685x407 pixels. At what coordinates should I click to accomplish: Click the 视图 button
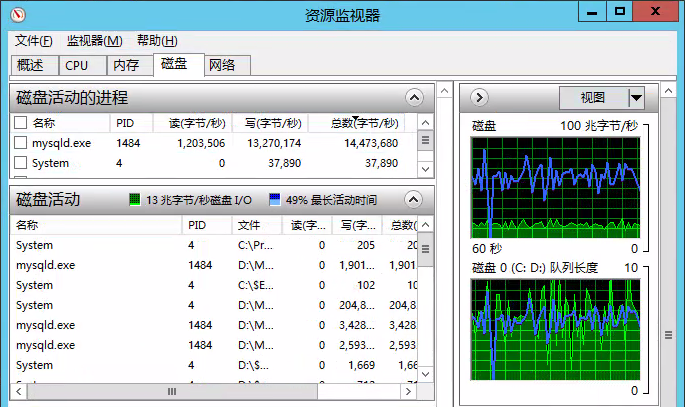point(593,98)
